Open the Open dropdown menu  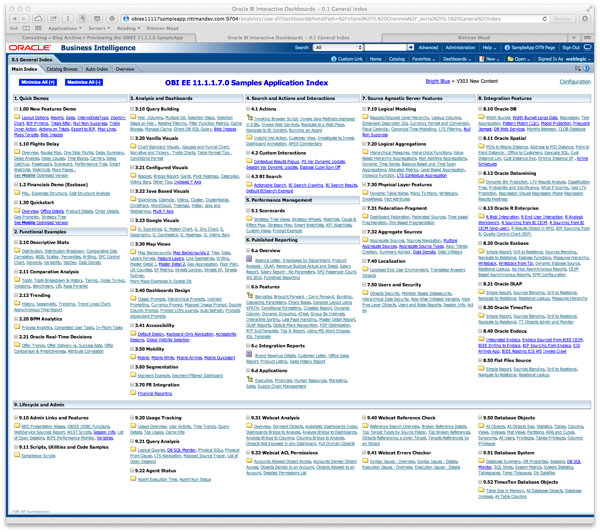[518, 59]
